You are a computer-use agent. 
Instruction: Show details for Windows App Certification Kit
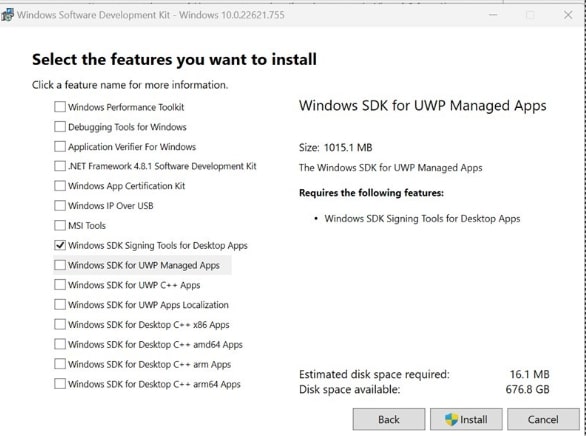click(x=126, y=186)
